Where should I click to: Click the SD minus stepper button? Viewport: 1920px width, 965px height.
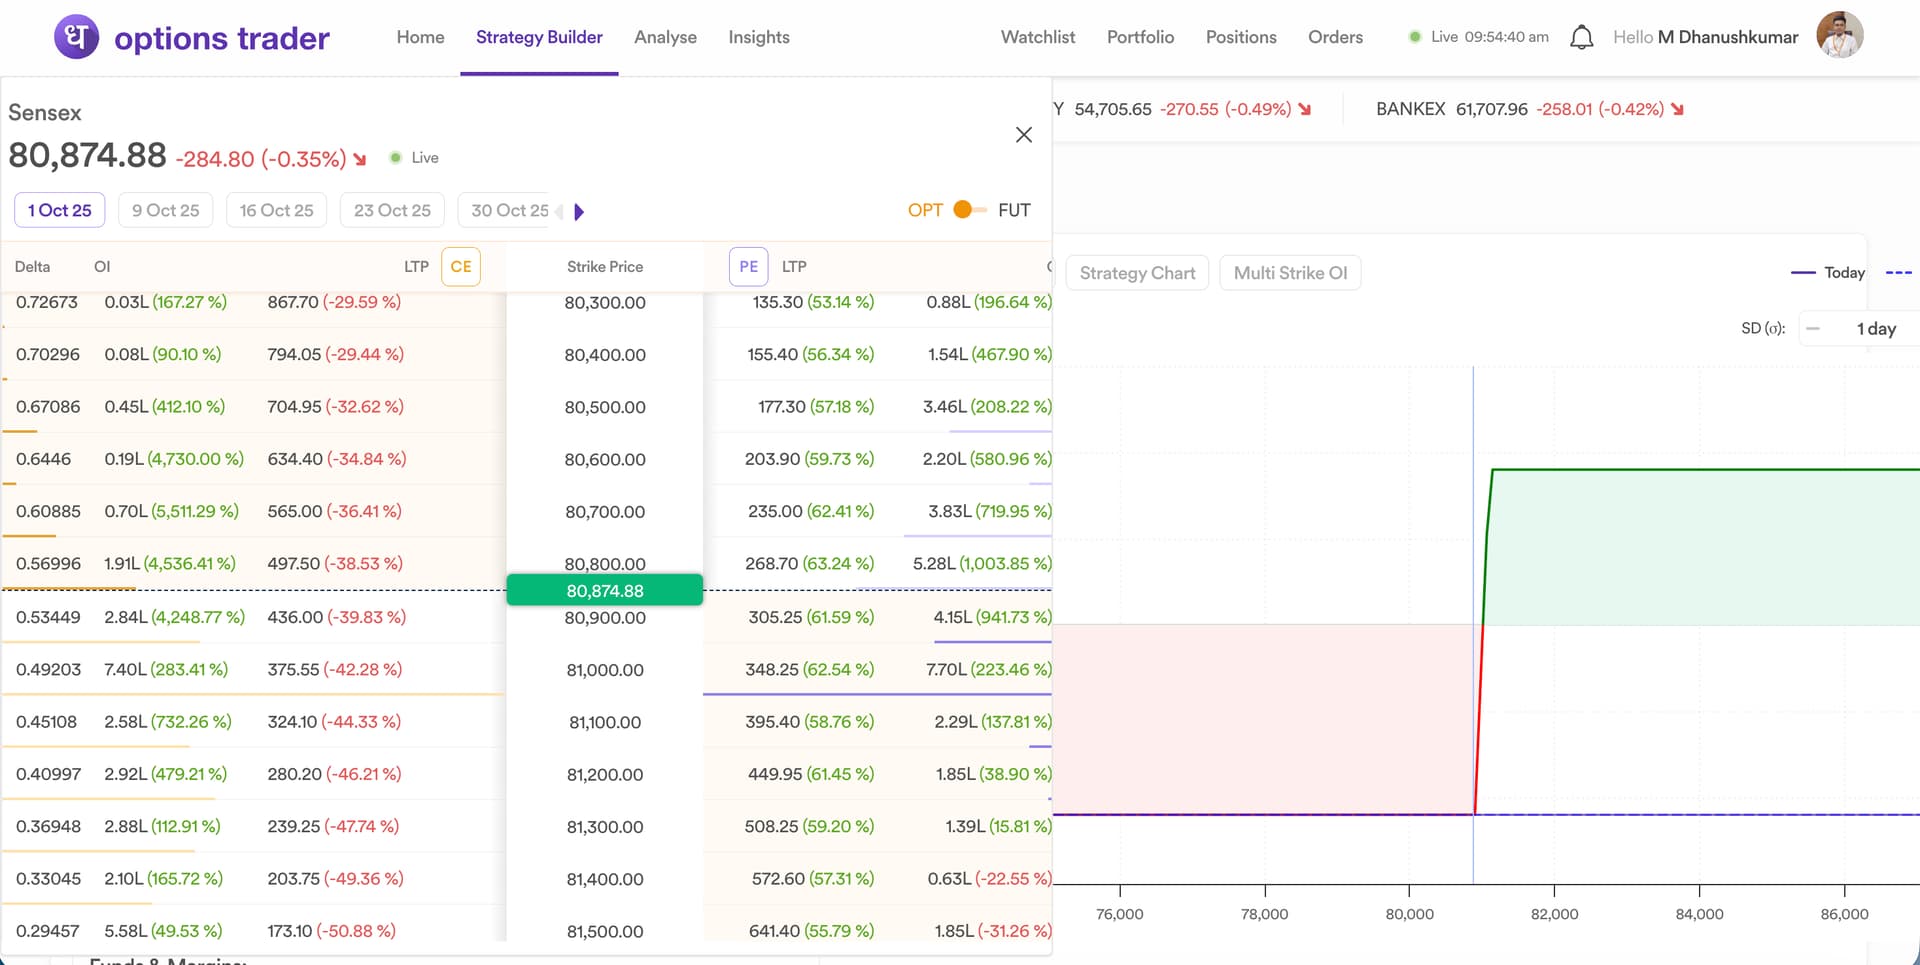pyautogui.click(x=1813, y=329)
